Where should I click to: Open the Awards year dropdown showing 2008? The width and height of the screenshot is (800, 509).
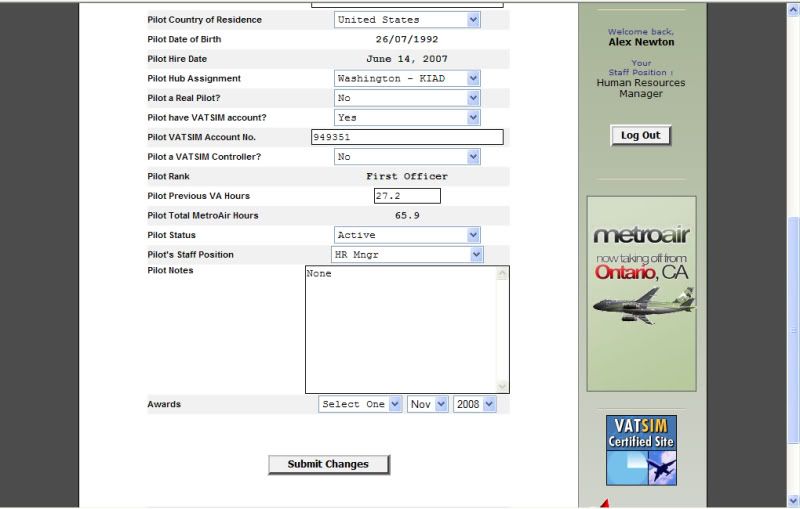[474, 404]
